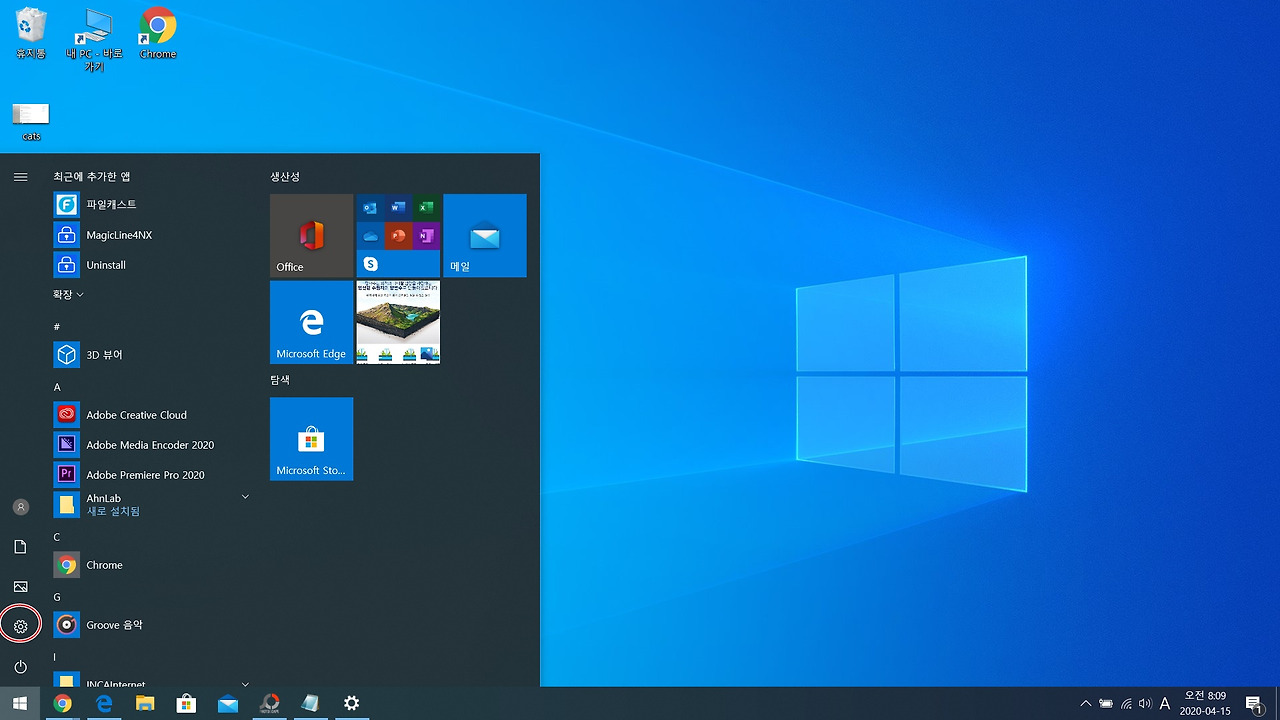Image resolution: width=1280 pixels, height=720 pixels.
Task: Open the 3D 뷰어 app
Action: click(x=150, y=355)
